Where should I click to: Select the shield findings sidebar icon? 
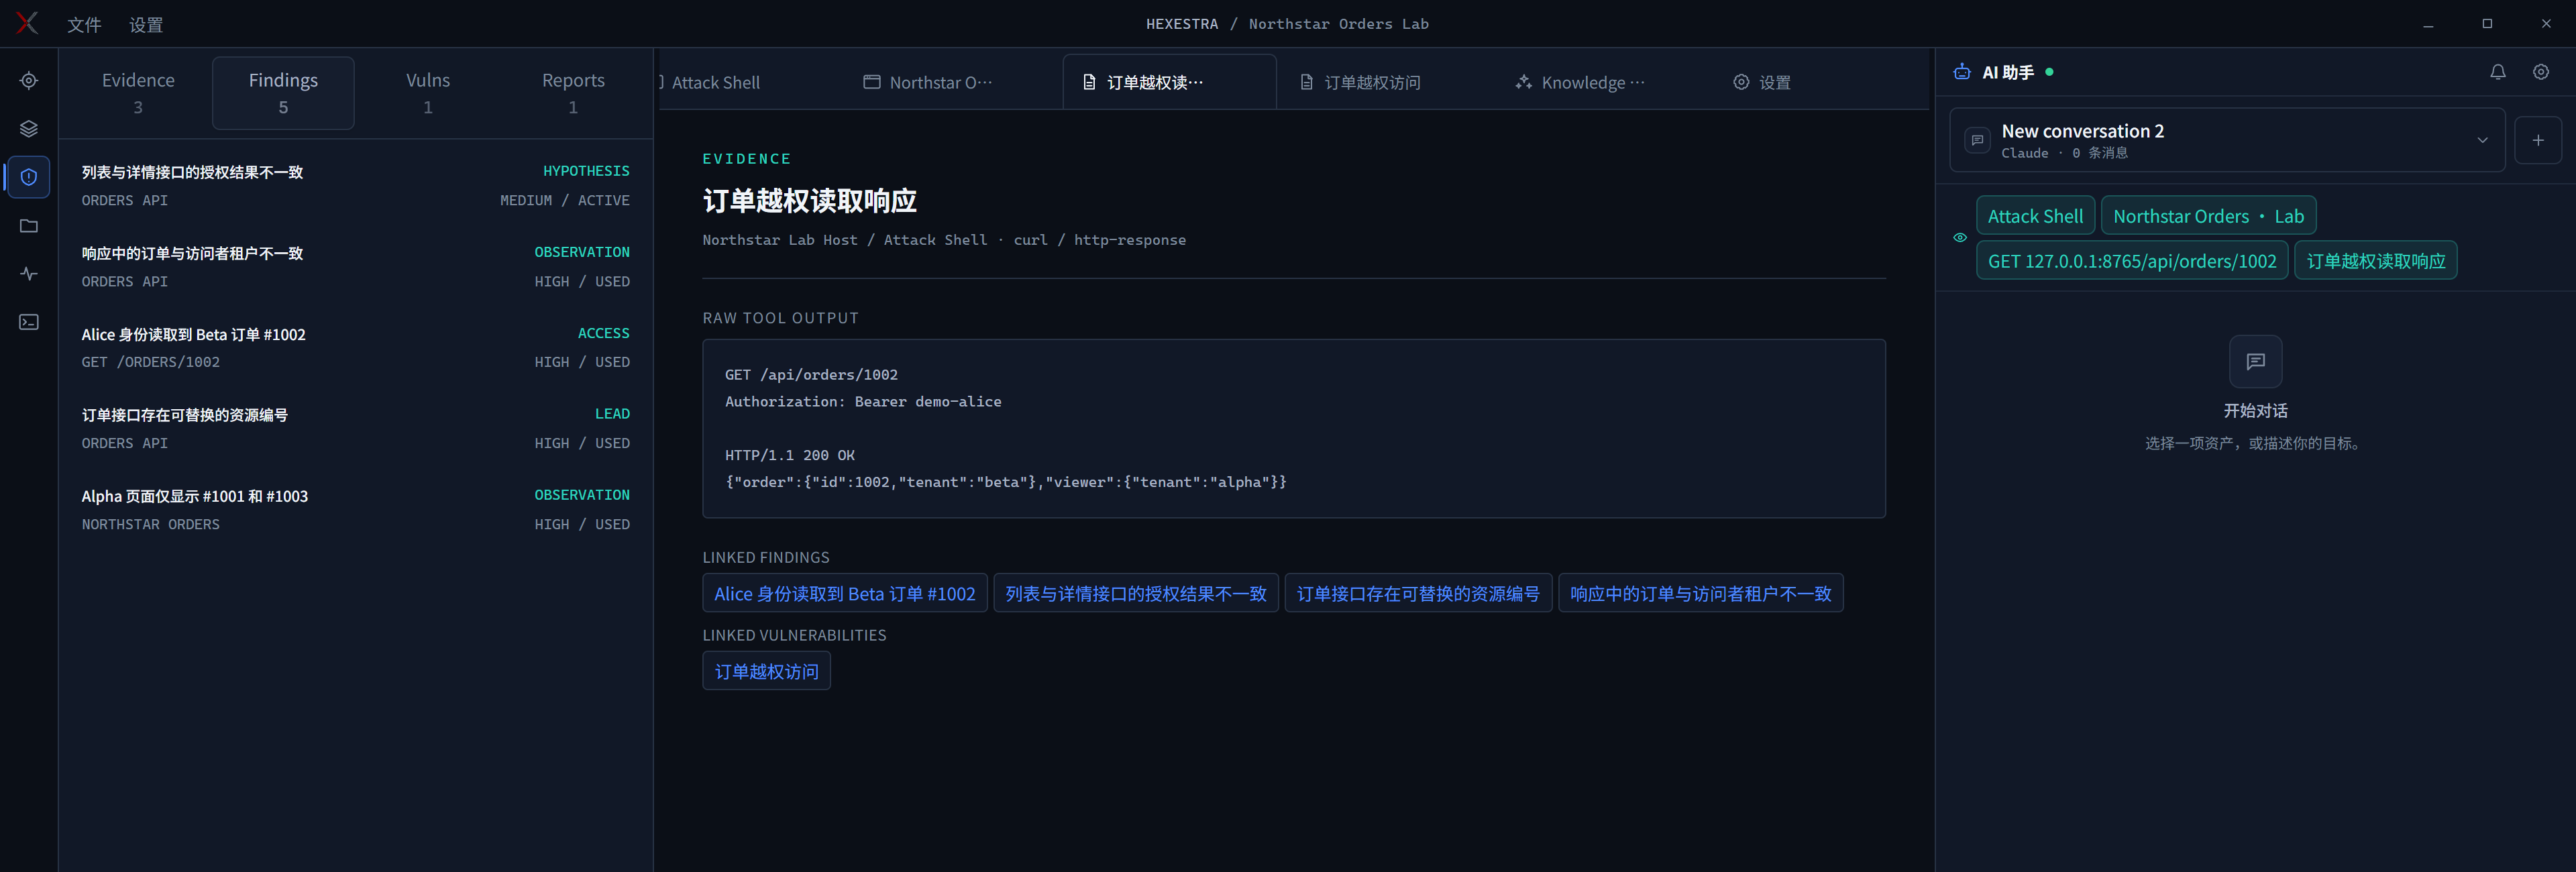pos(29,177)
